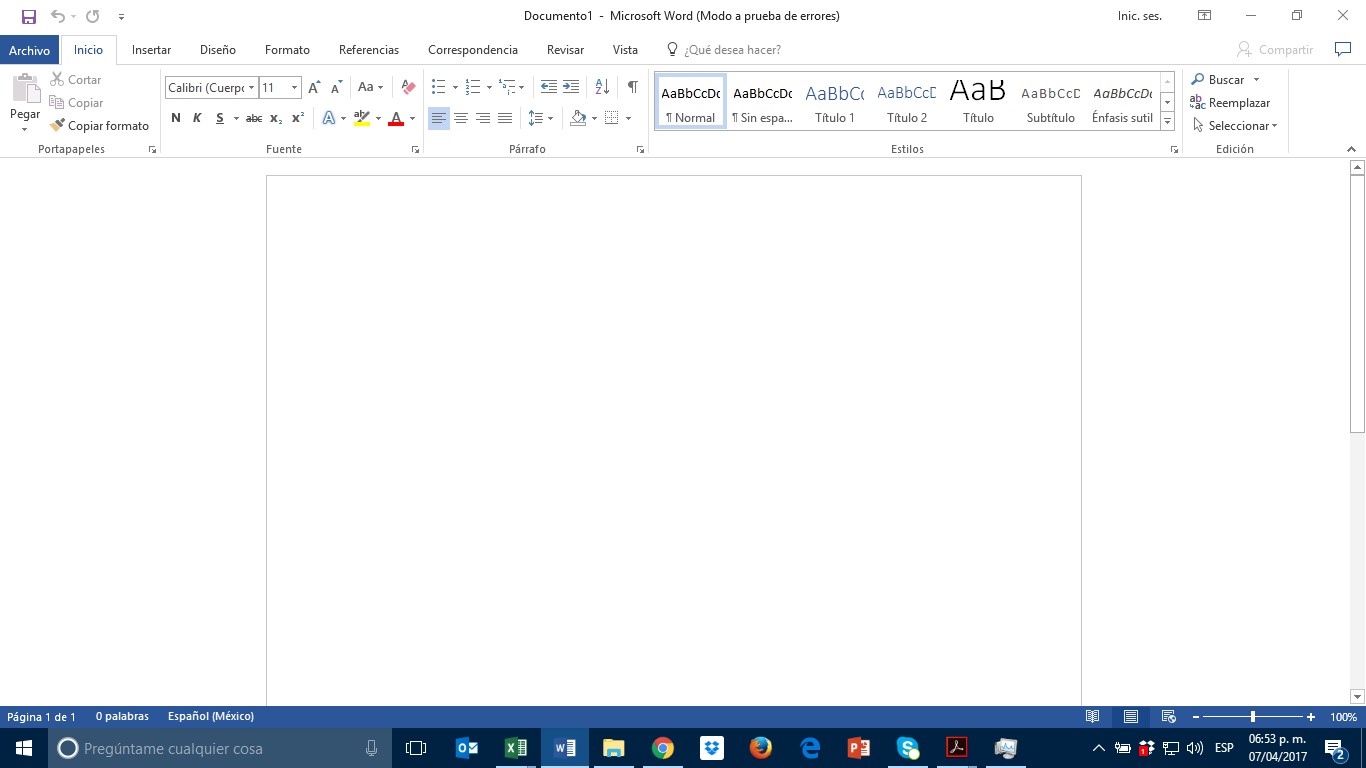The image size is (1366, 768).
Task: Apply superscript formatting x²
Action: coord(298,118)
